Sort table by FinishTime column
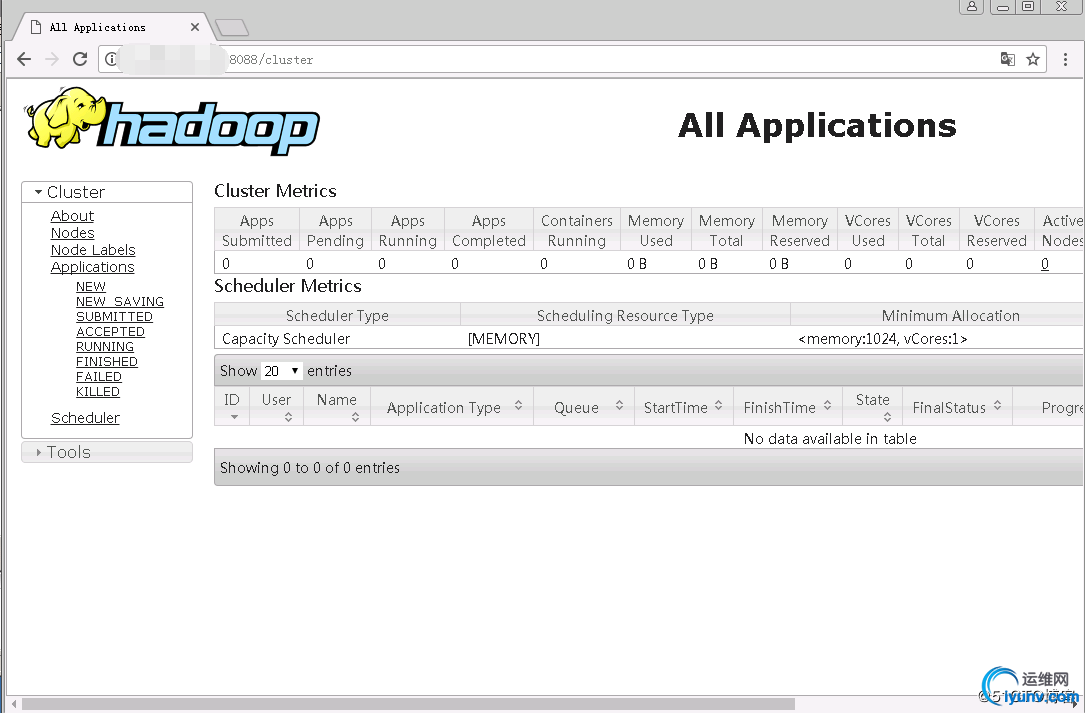This screenshot has width=1085, height=713. [788, 406]
